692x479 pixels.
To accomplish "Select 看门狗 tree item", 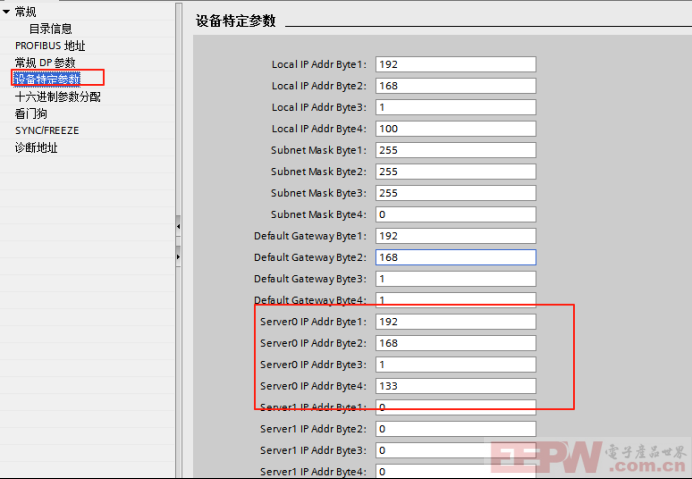I will (31, 114).
